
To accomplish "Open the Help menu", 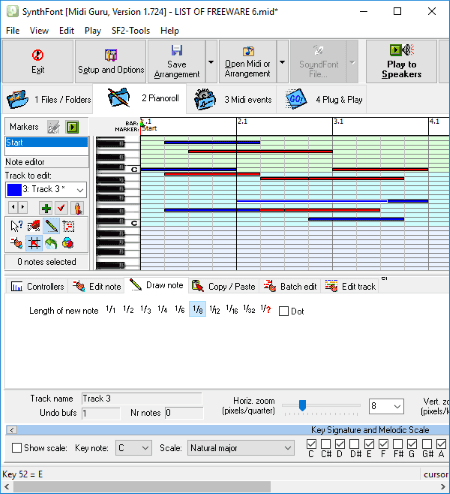I will (170, 31).
